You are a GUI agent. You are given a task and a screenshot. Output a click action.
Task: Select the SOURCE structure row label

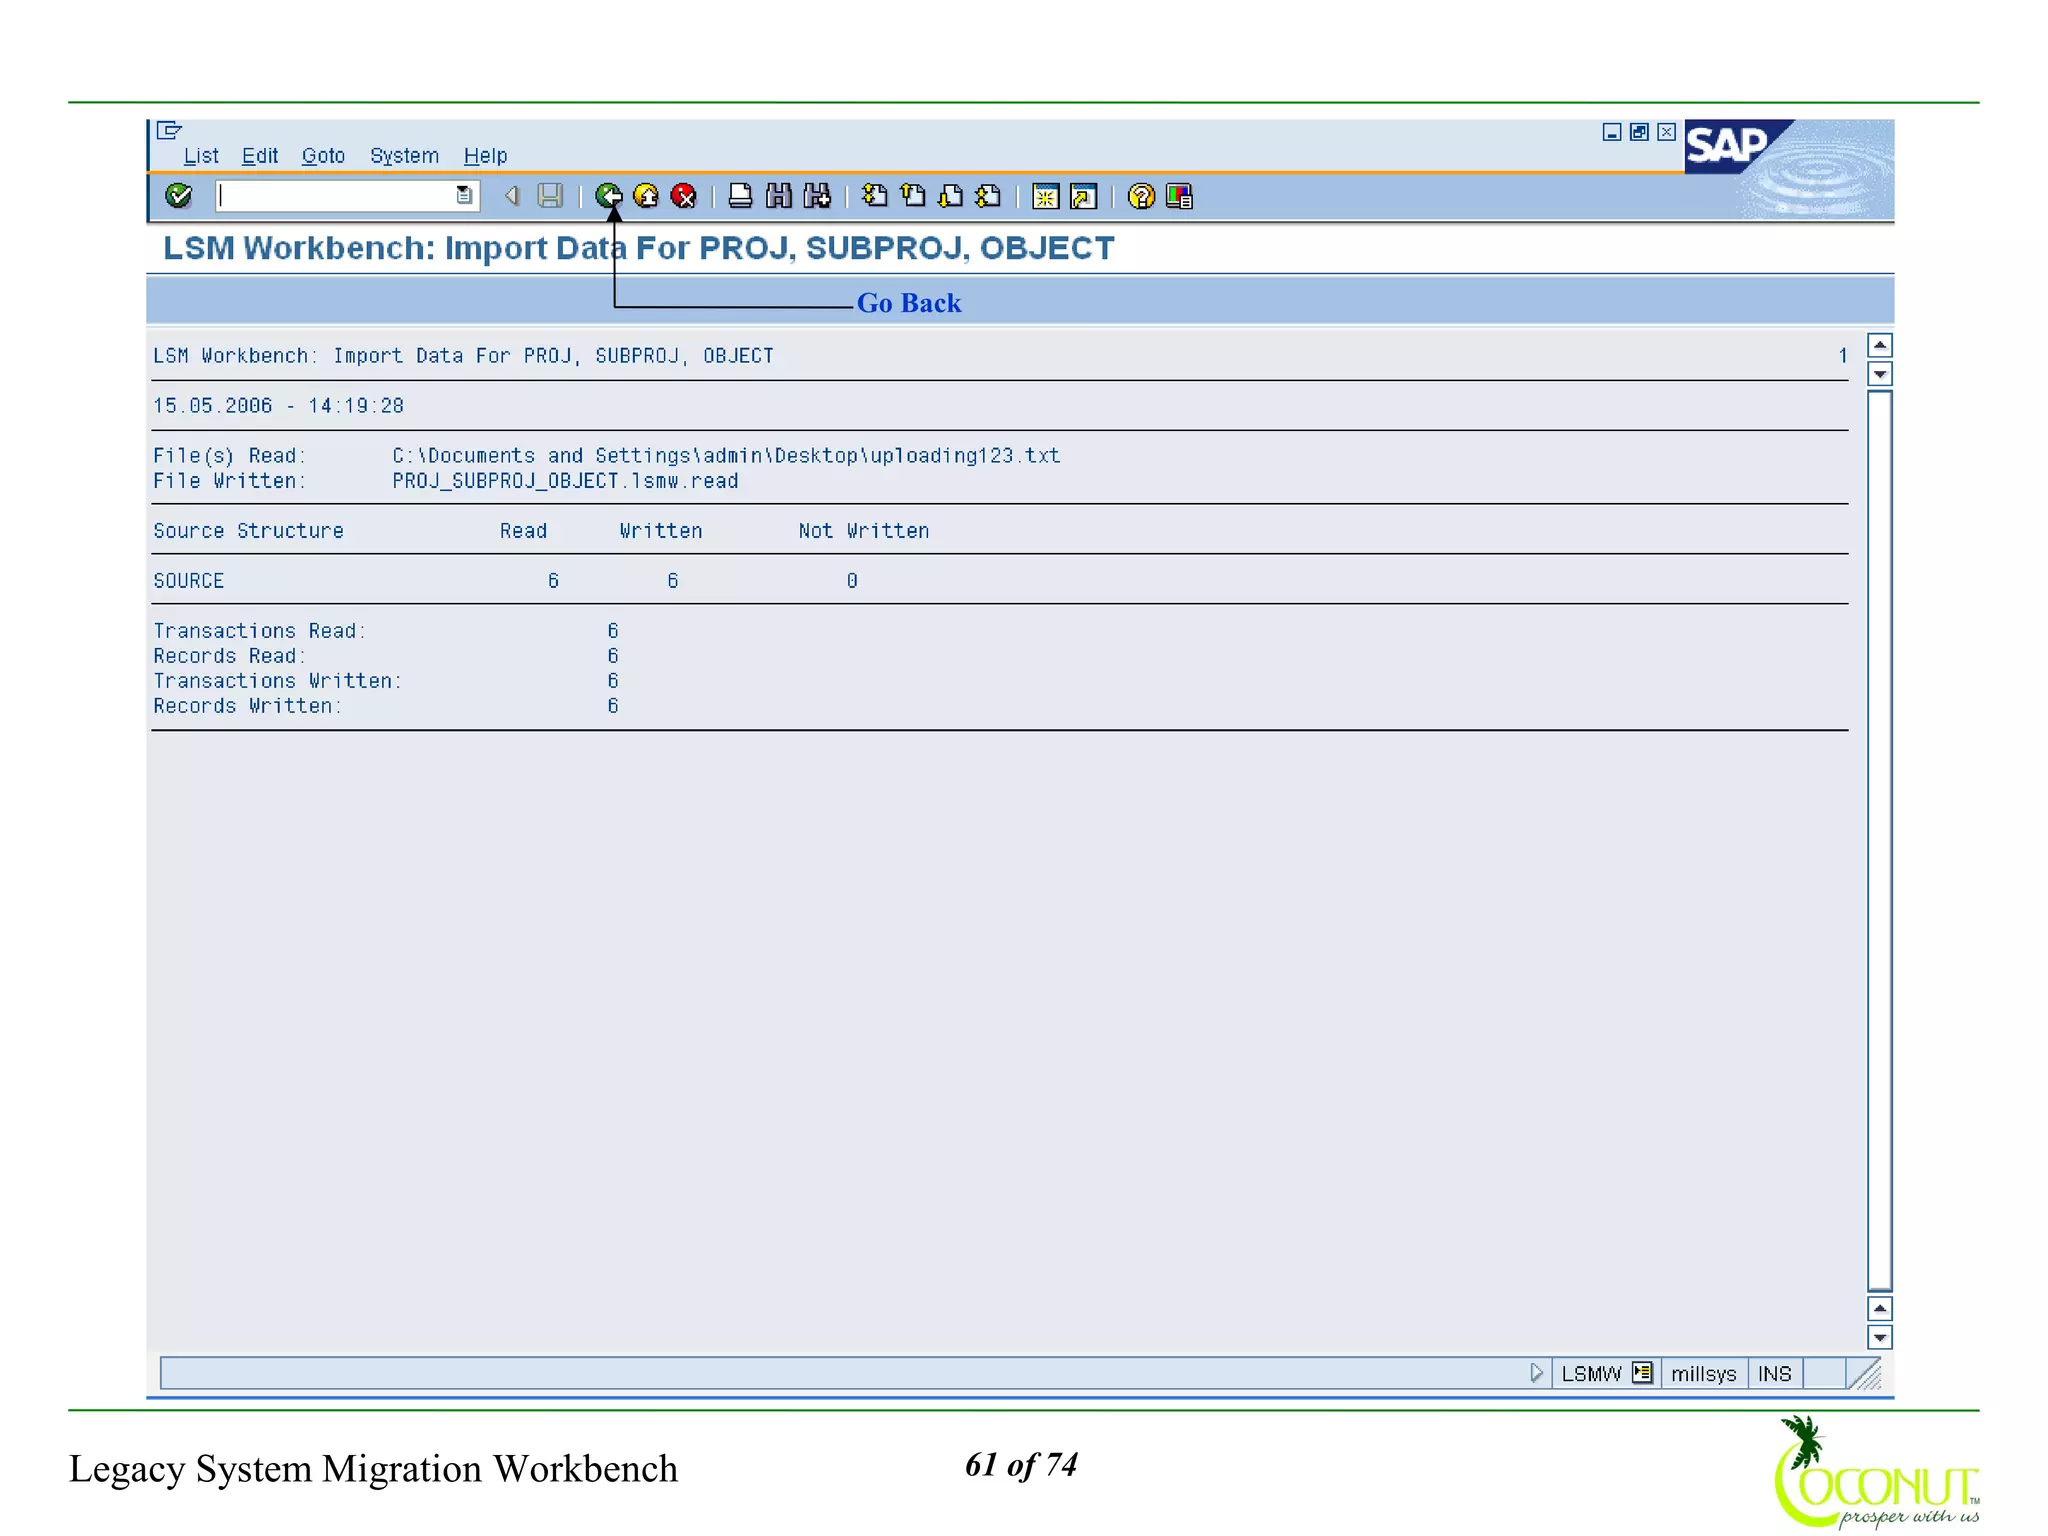coord(188,581)
